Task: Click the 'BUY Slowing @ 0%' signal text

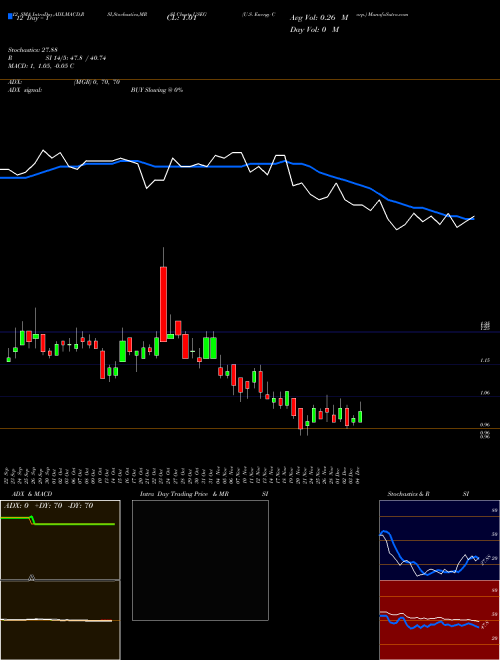Action: [x=157, y=90]
